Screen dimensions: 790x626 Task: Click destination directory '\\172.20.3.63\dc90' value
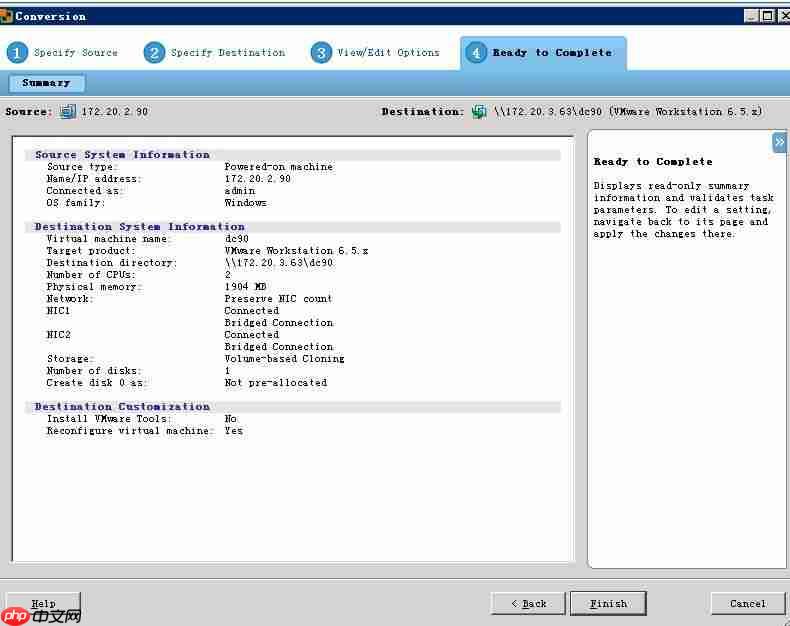279,263
